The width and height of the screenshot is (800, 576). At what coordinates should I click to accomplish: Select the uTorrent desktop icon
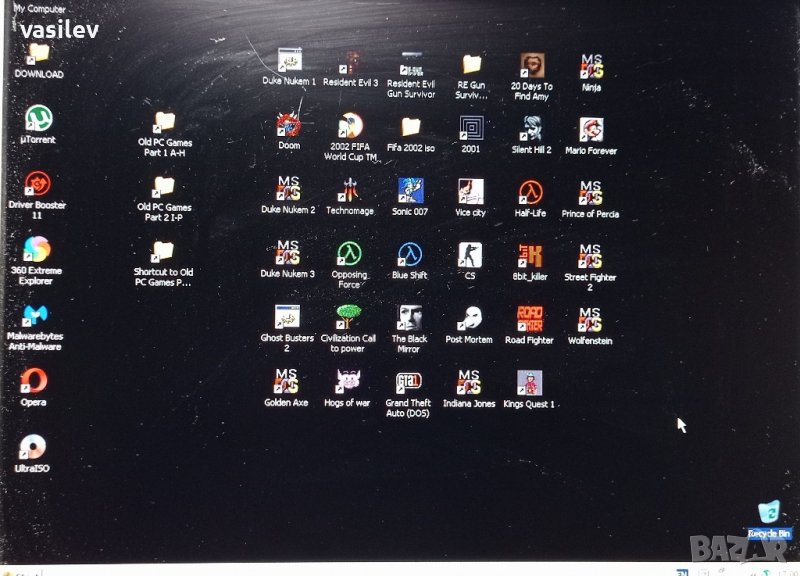point(38,119)
